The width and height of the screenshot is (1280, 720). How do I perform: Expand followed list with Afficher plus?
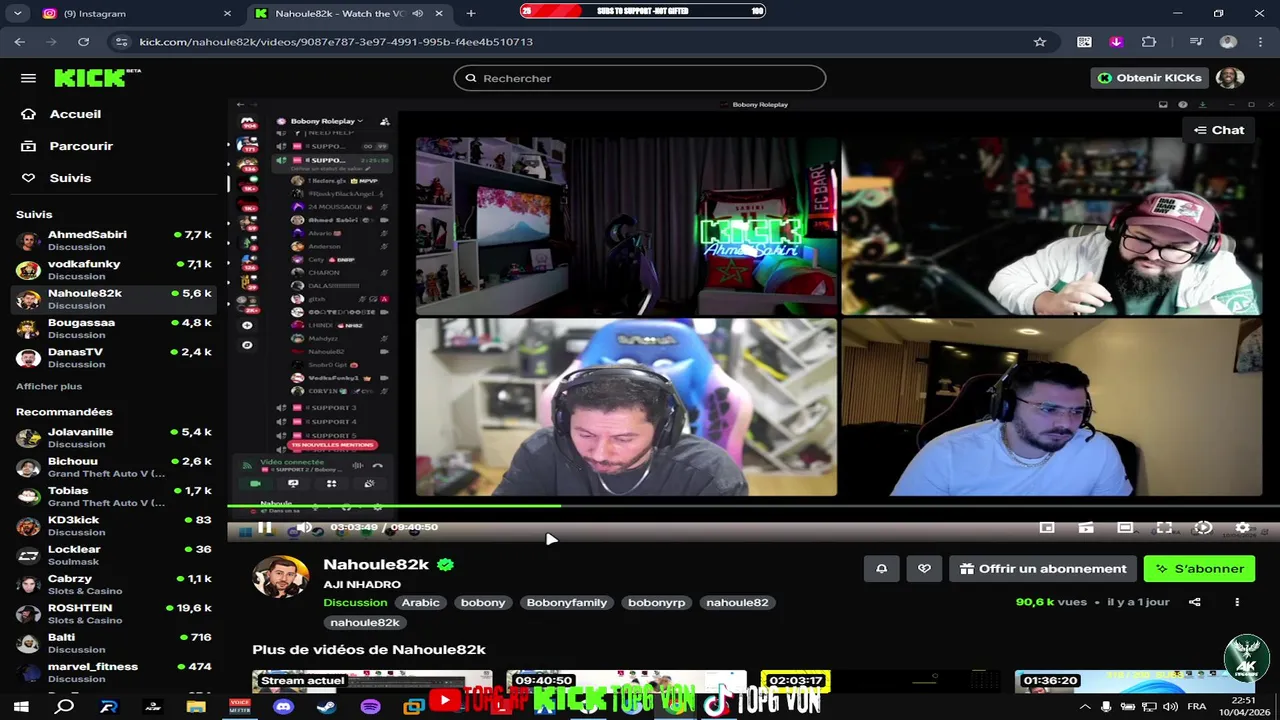(x=49, y=386)
